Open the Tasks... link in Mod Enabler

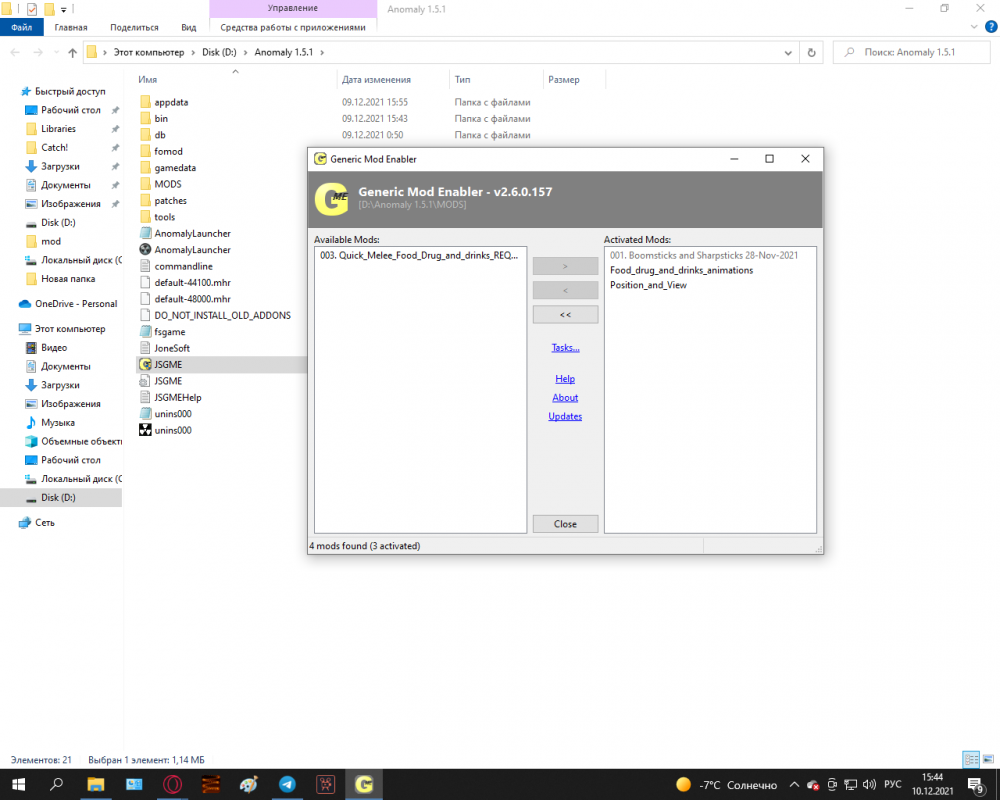tap(565, 348)
